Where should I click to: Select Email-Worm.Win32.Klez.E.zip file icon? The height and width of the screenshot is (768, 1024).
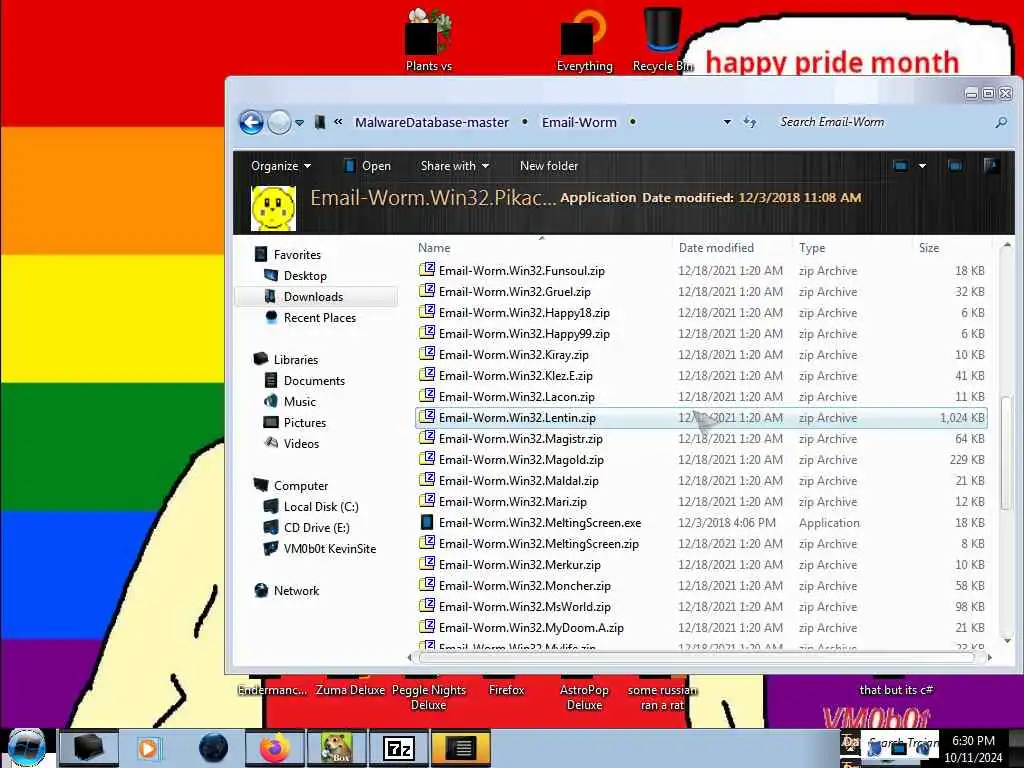tap(427, 374)
